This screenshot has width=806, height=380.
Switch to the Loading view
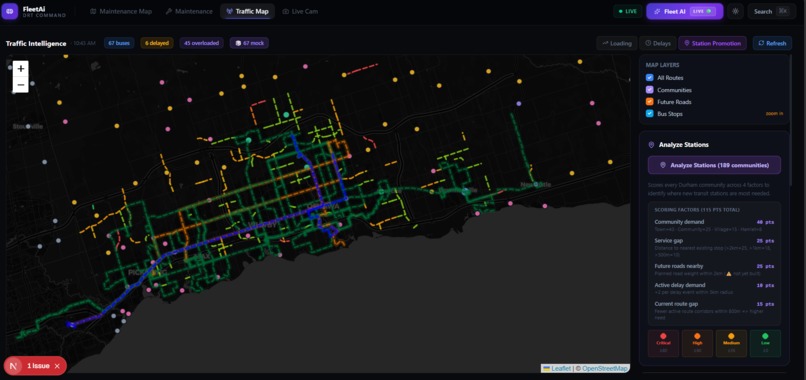[x=617, y=43]
